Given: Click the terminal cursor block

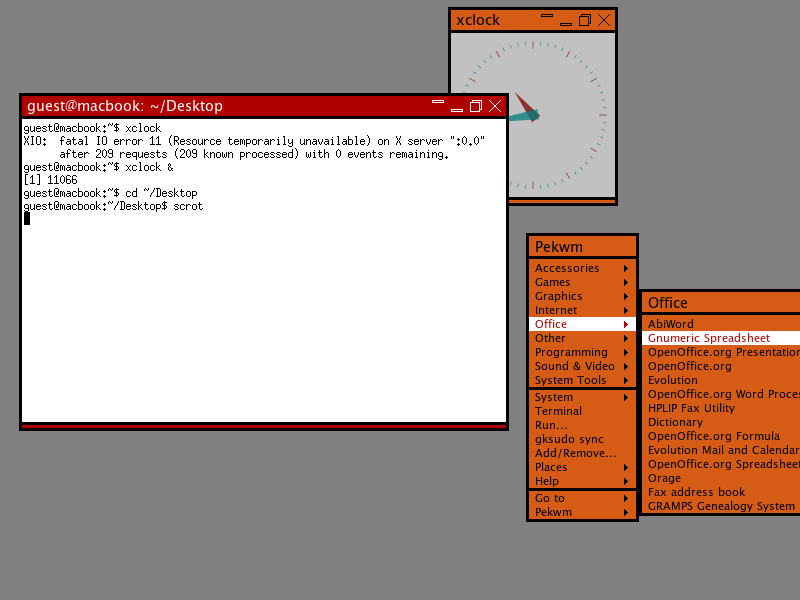Looking at the screenshot, I should coord(27,218).
